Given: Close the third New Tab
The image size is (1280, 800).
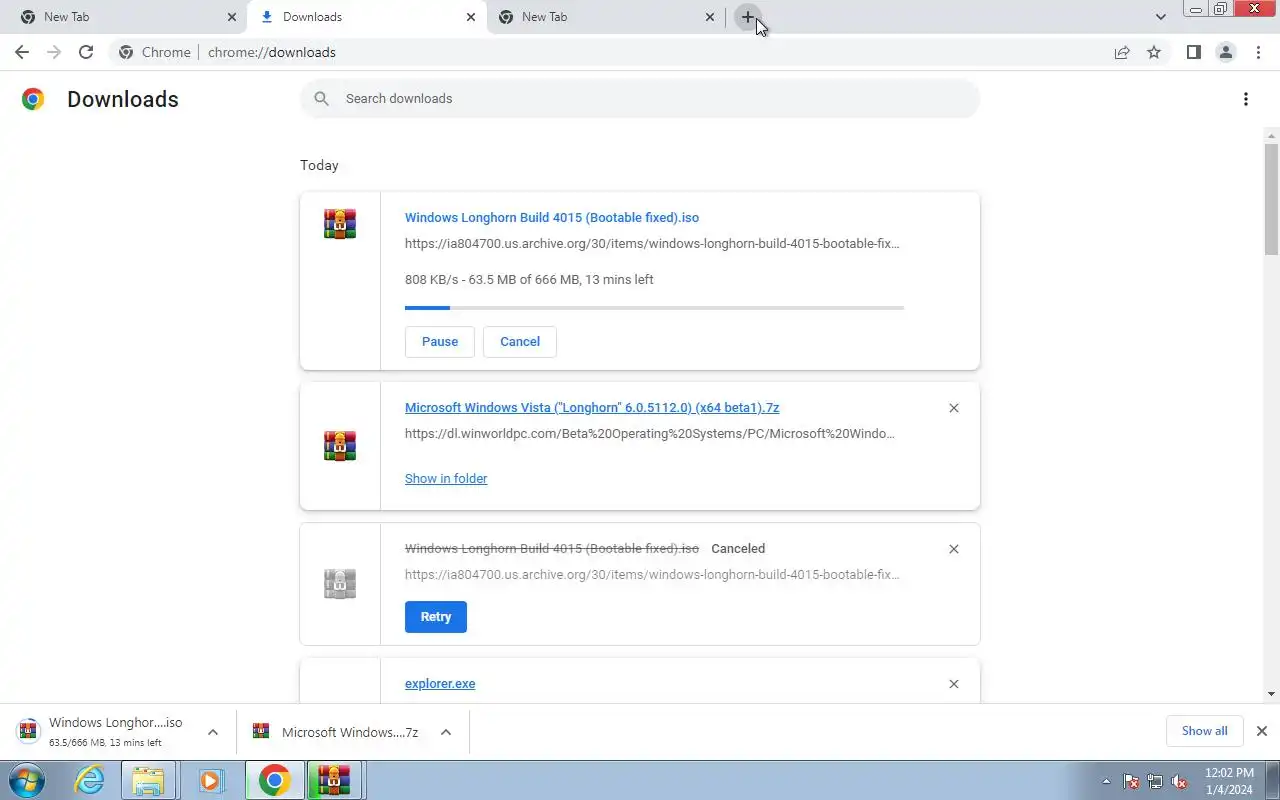Looking at the screenshot, I should (x=710, y=17).
